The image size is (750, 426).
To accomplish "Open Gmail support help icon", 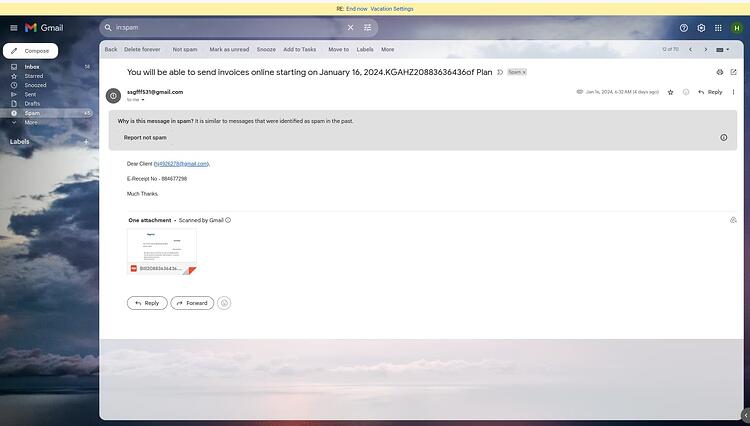I will (684, 28).
